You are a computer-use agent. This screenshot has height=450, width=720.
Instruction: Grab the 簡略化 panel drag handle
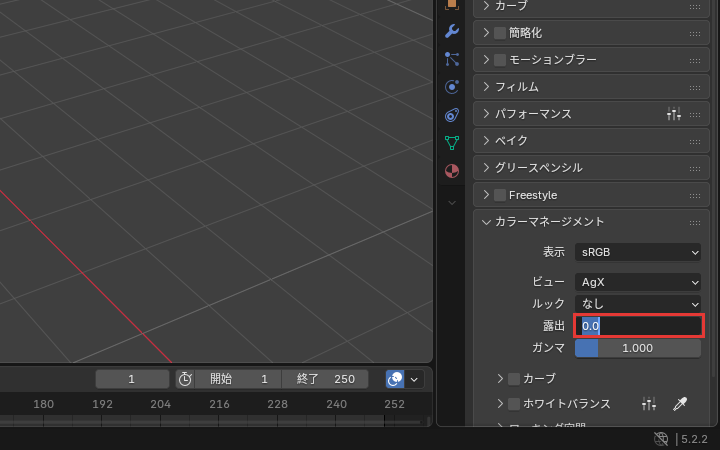pyautogui.click(x=695, y=34)
